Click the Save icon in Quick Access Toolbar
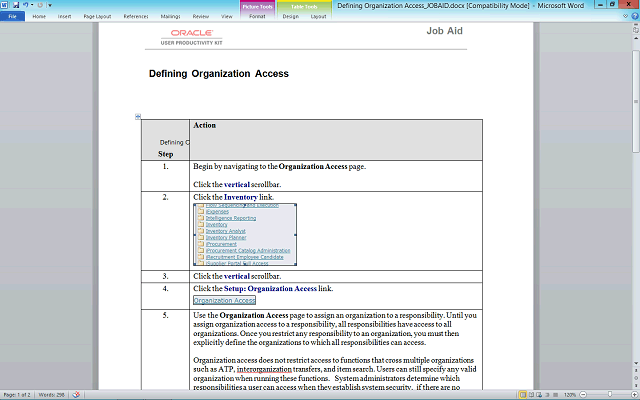 [17, 5]
